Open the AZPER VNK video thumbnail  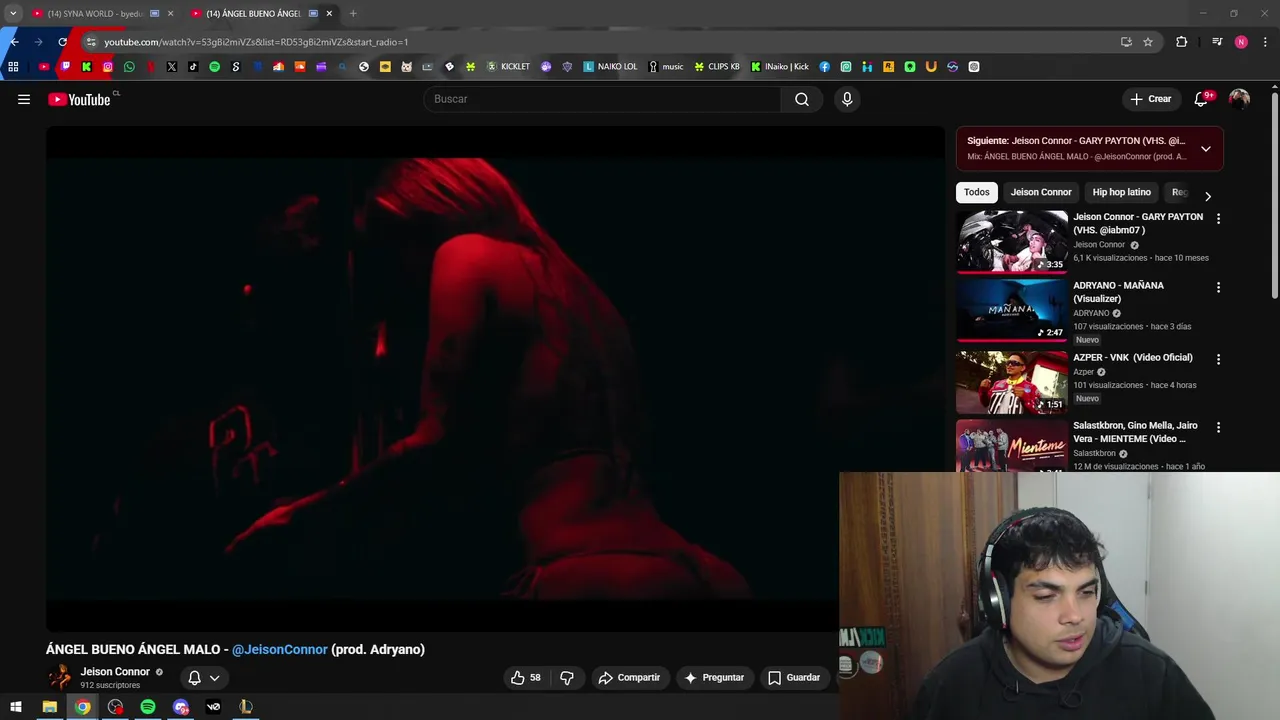(1012, 381)
